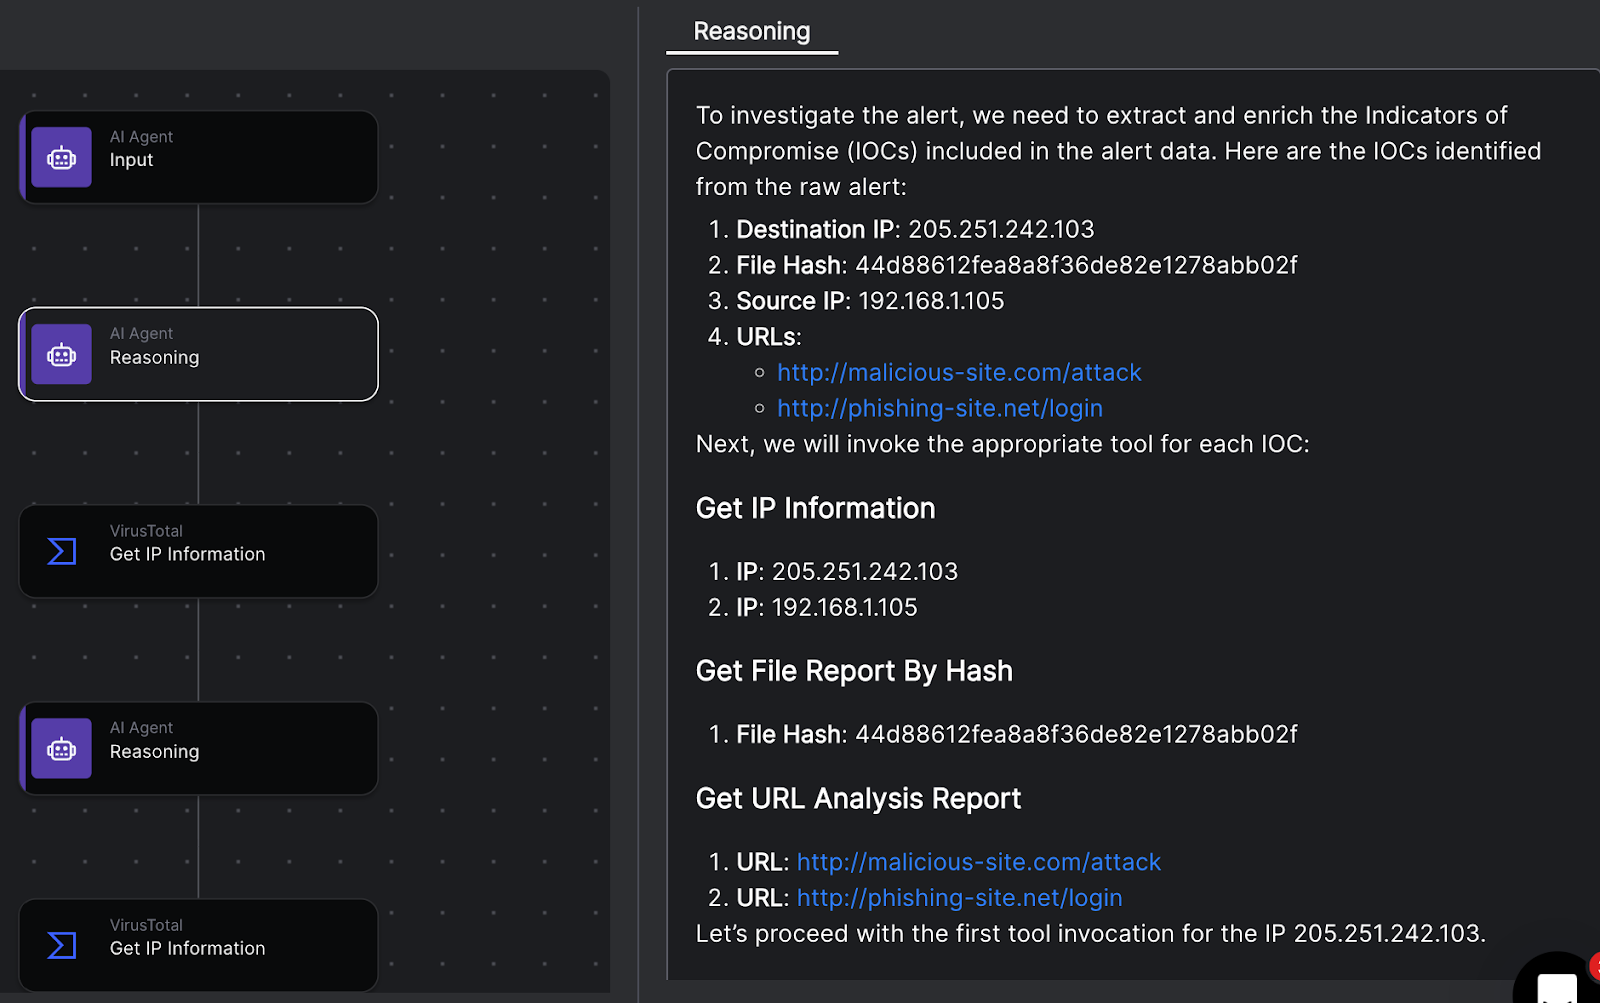
Task: Open the phishing-site.net/login link in the URLs bullet list
Action: coord(939,409)
